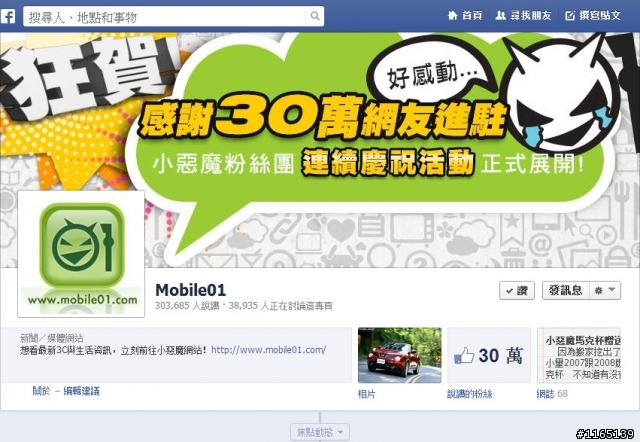The width and height of the screenshot is (640, 442).
Task: Click the search magnifier icon
Action: click(x=315, y=16)
